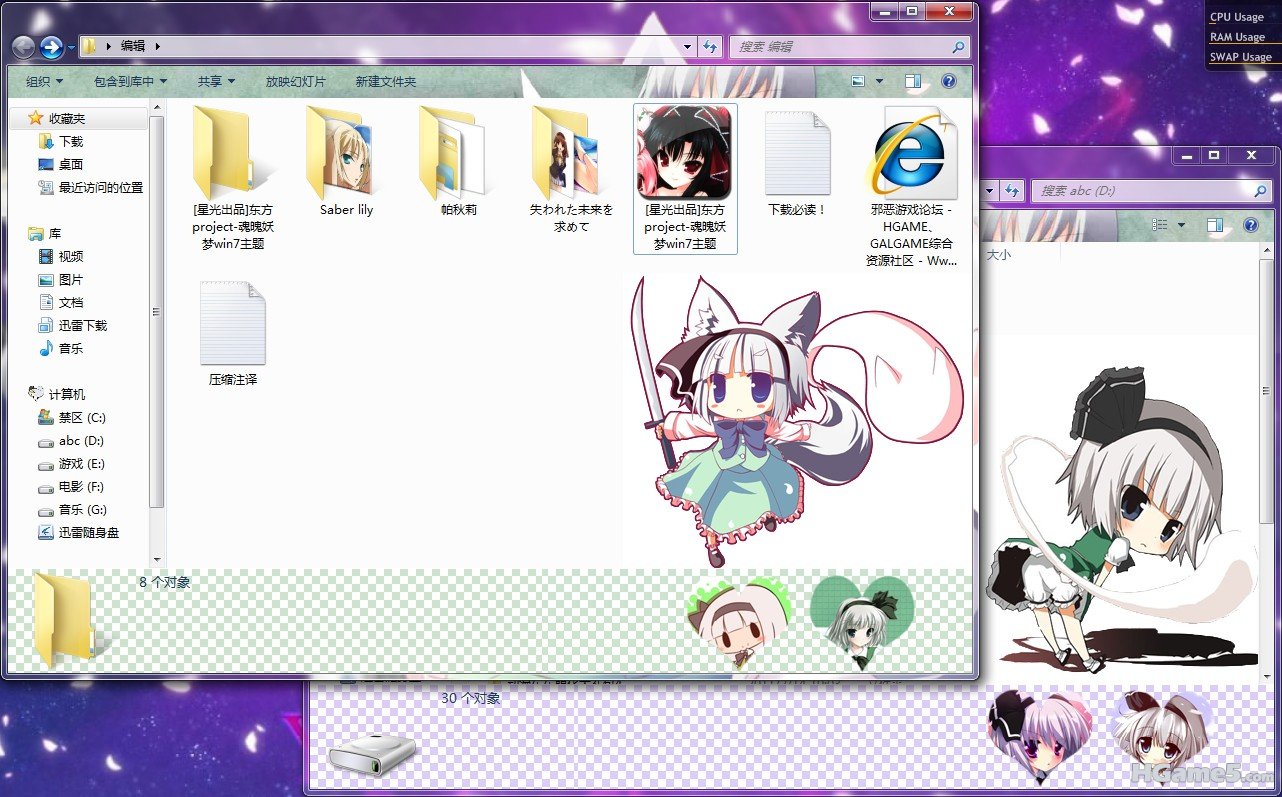The height and width of the screenshot is (797, 1282).
Task: Click the 30 个对象 status text
Action: (471, 698)
